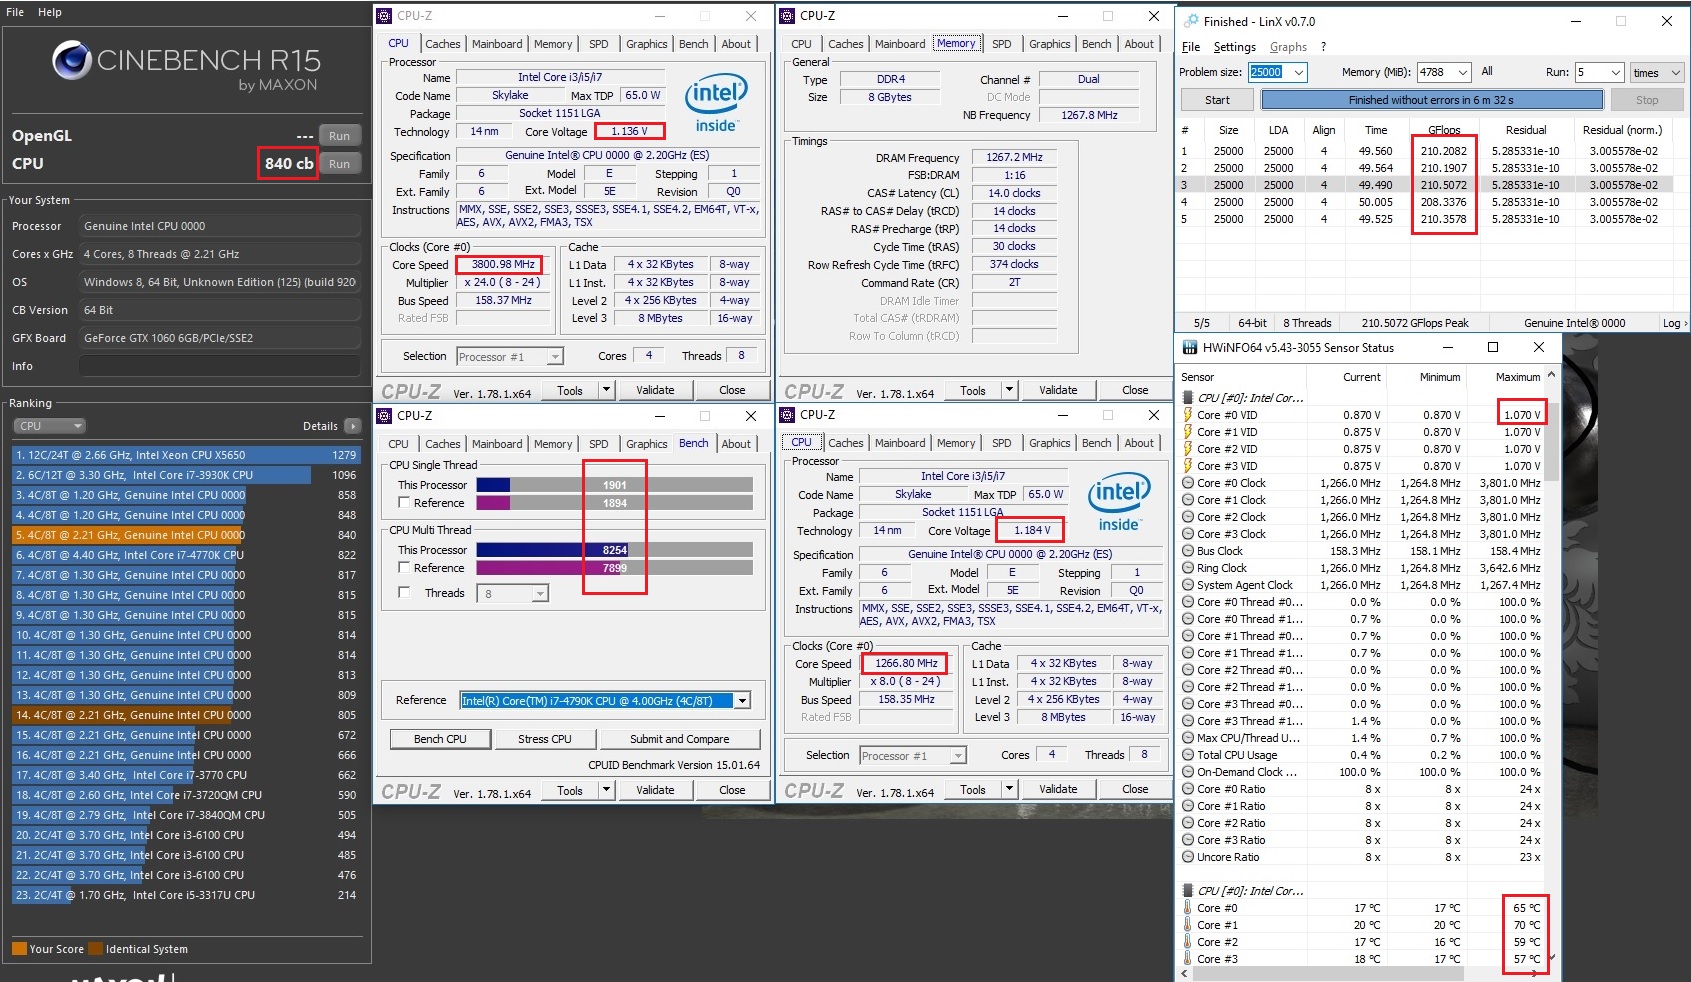
Task: Click the sensor icon beside Uncore Ratio
Action: (x=1188, y=857)
